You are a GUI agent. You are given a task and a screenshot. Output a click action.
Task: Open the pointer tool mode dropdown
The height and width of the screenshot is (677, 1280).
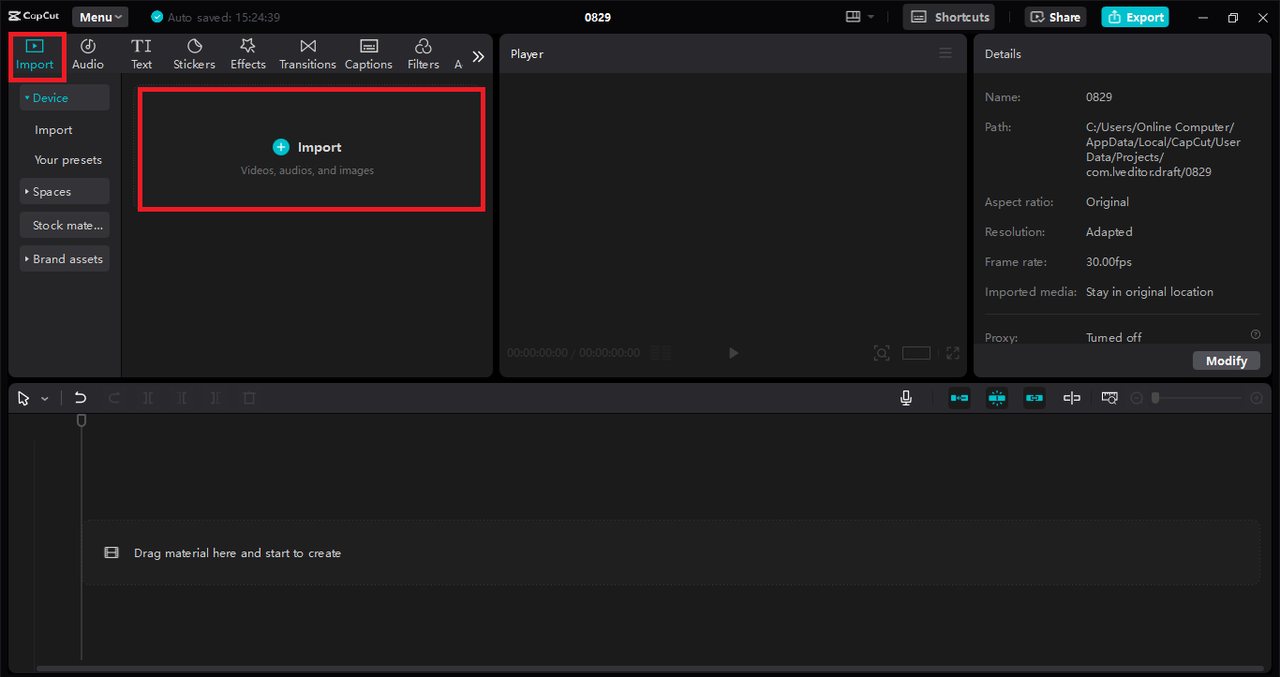44,399
